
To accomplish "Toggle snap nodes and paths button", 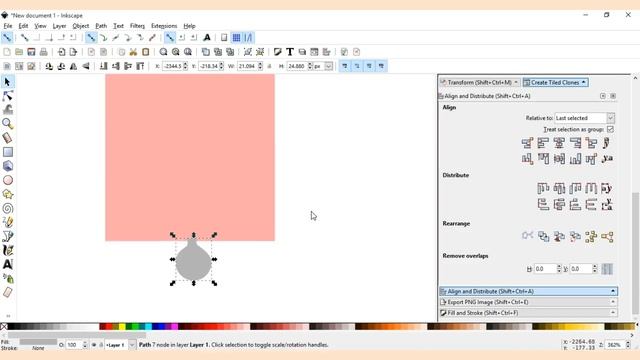I will pyautogui.click(x=91, y=38).
